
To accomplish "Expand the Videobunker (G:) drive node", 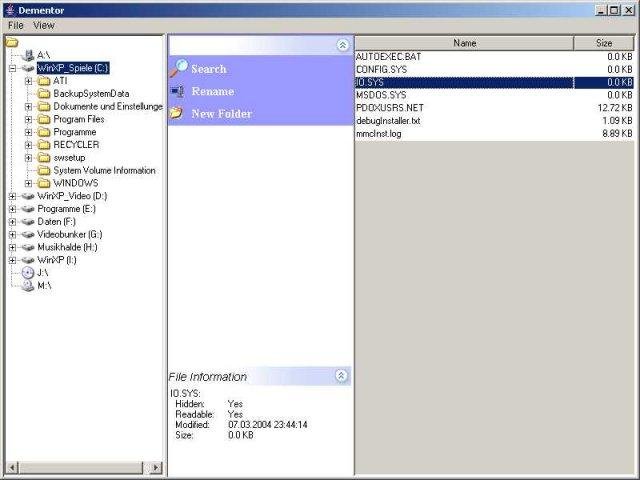I will click(12, 235).
